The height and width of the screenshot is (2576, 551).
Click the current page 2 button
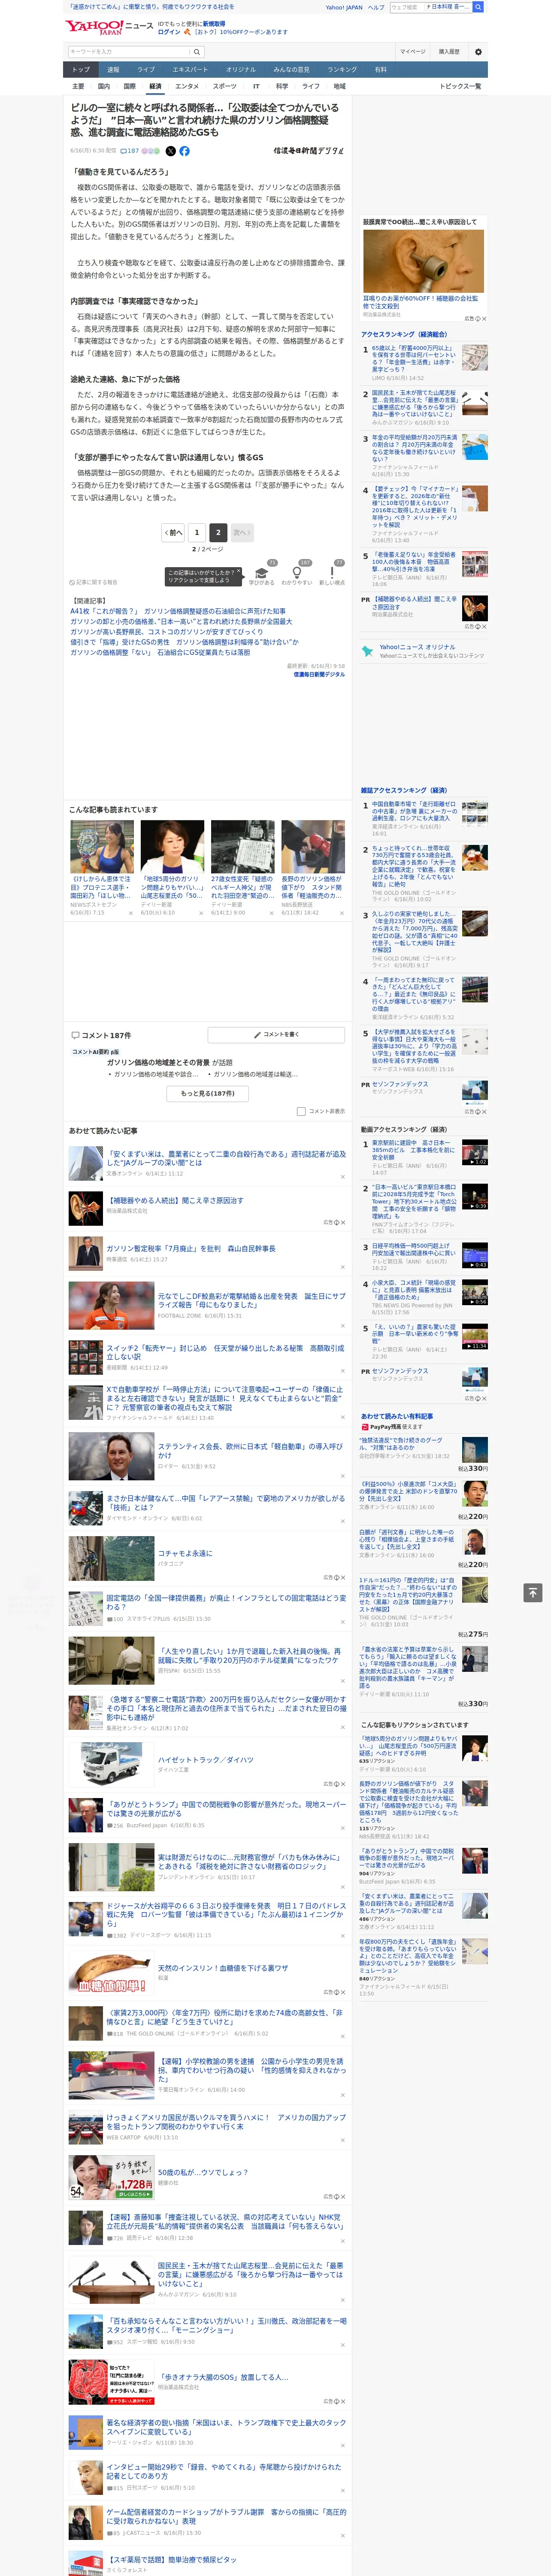coord(218,533)
